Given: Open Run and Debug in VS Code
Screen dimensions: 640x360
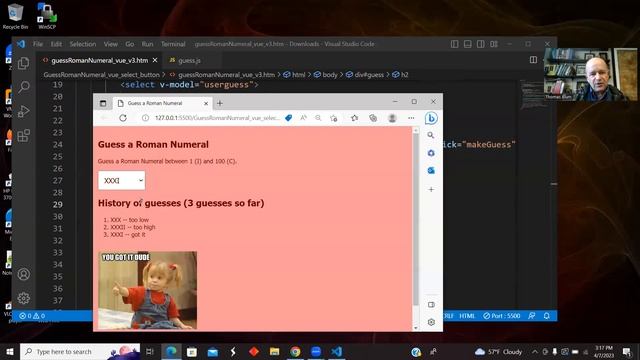Looking at the screenshot, I should pos(24,111).
